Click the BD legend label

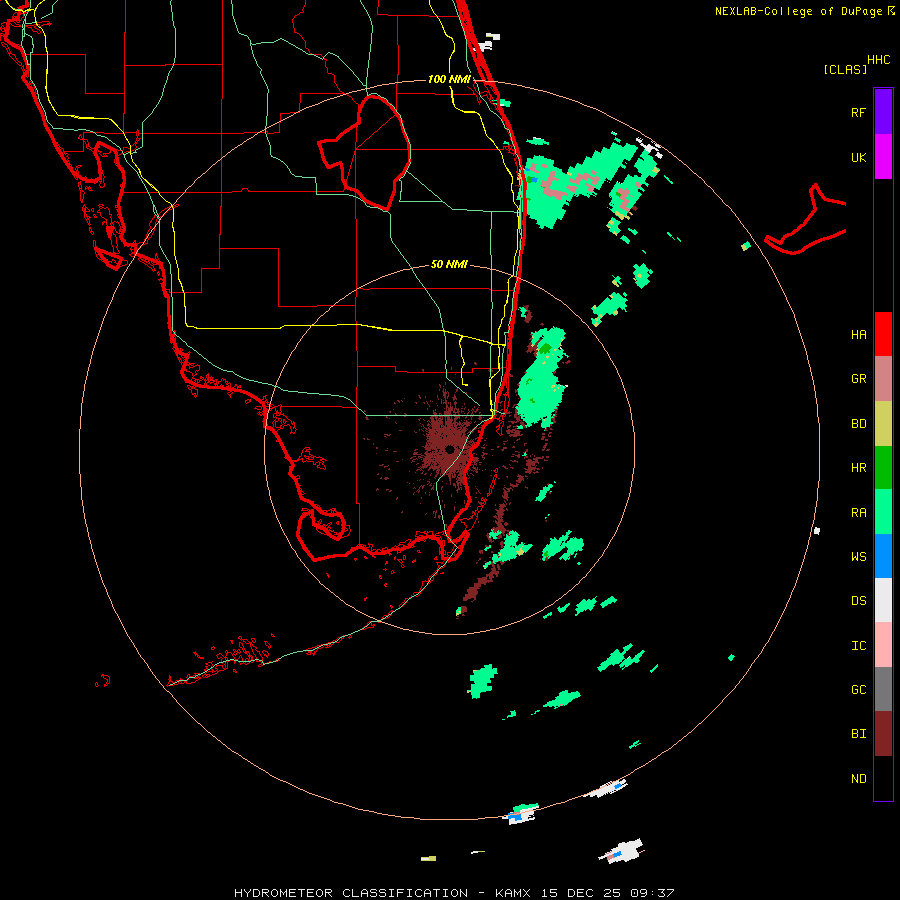tap(858, 424)
